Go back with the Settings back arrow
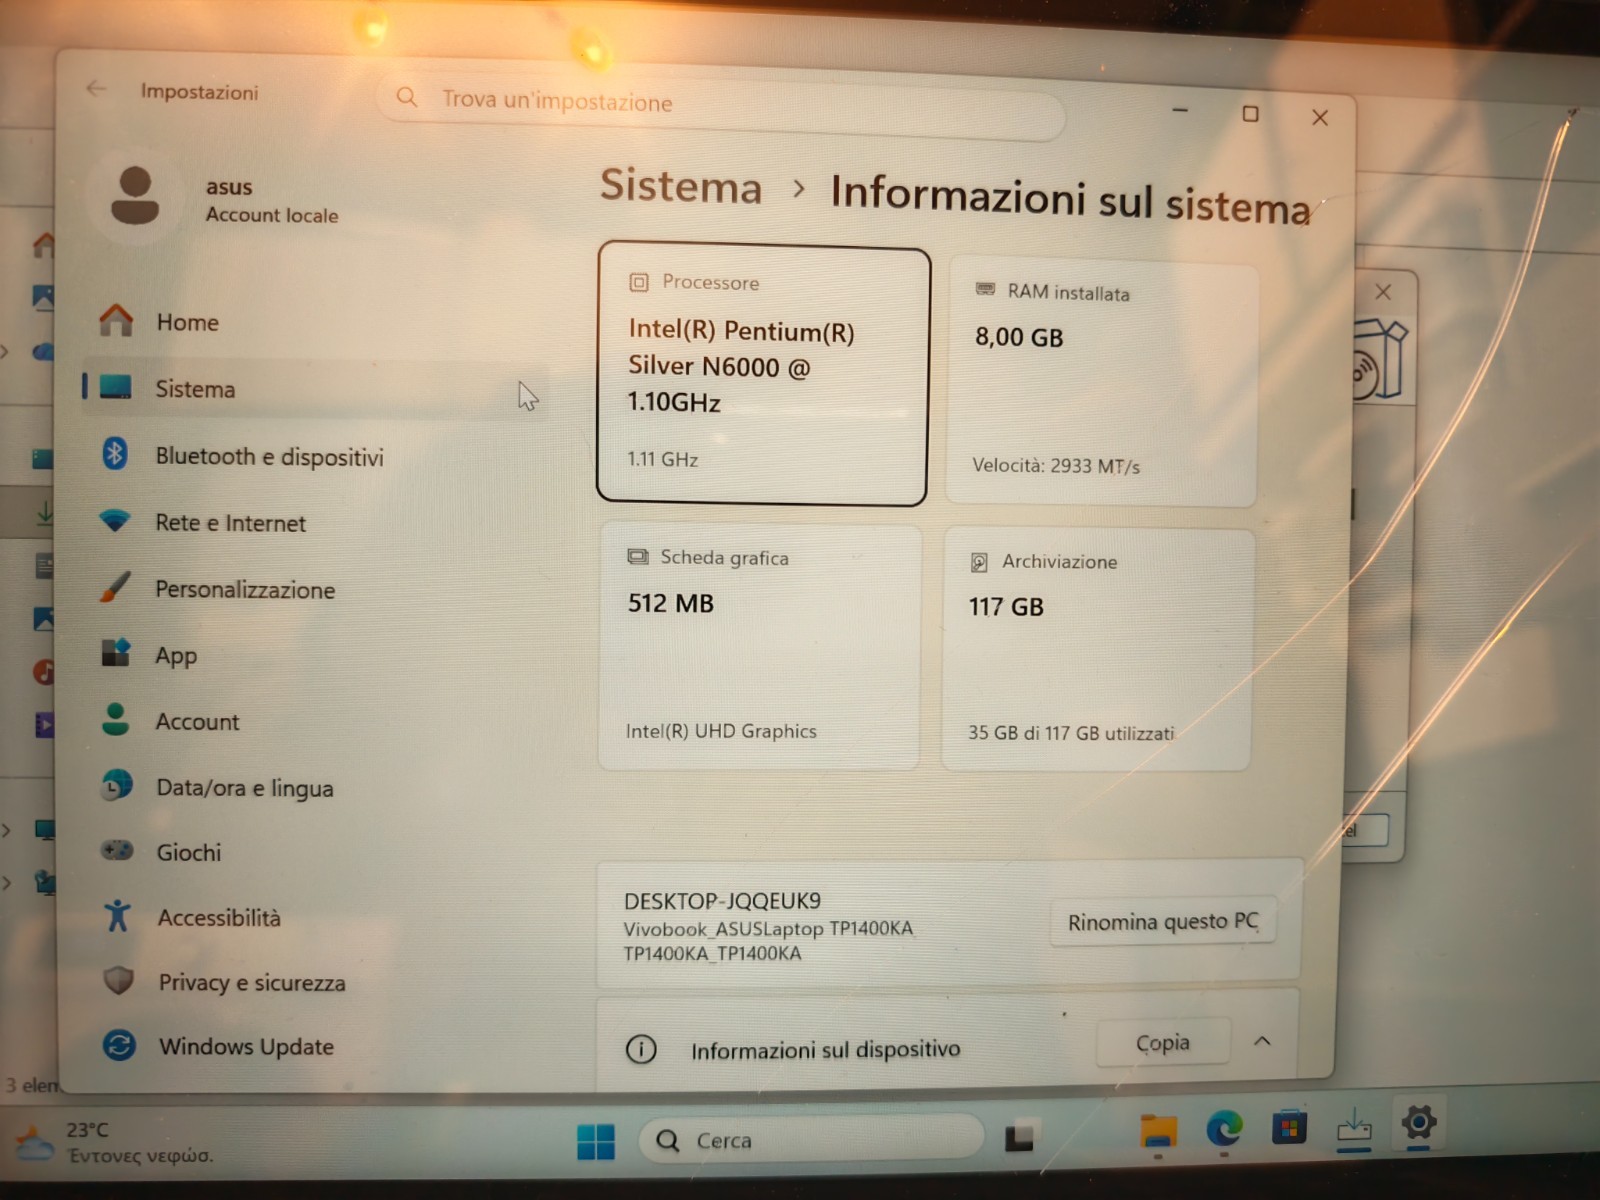1600x1200 pixels. [96, 89]
